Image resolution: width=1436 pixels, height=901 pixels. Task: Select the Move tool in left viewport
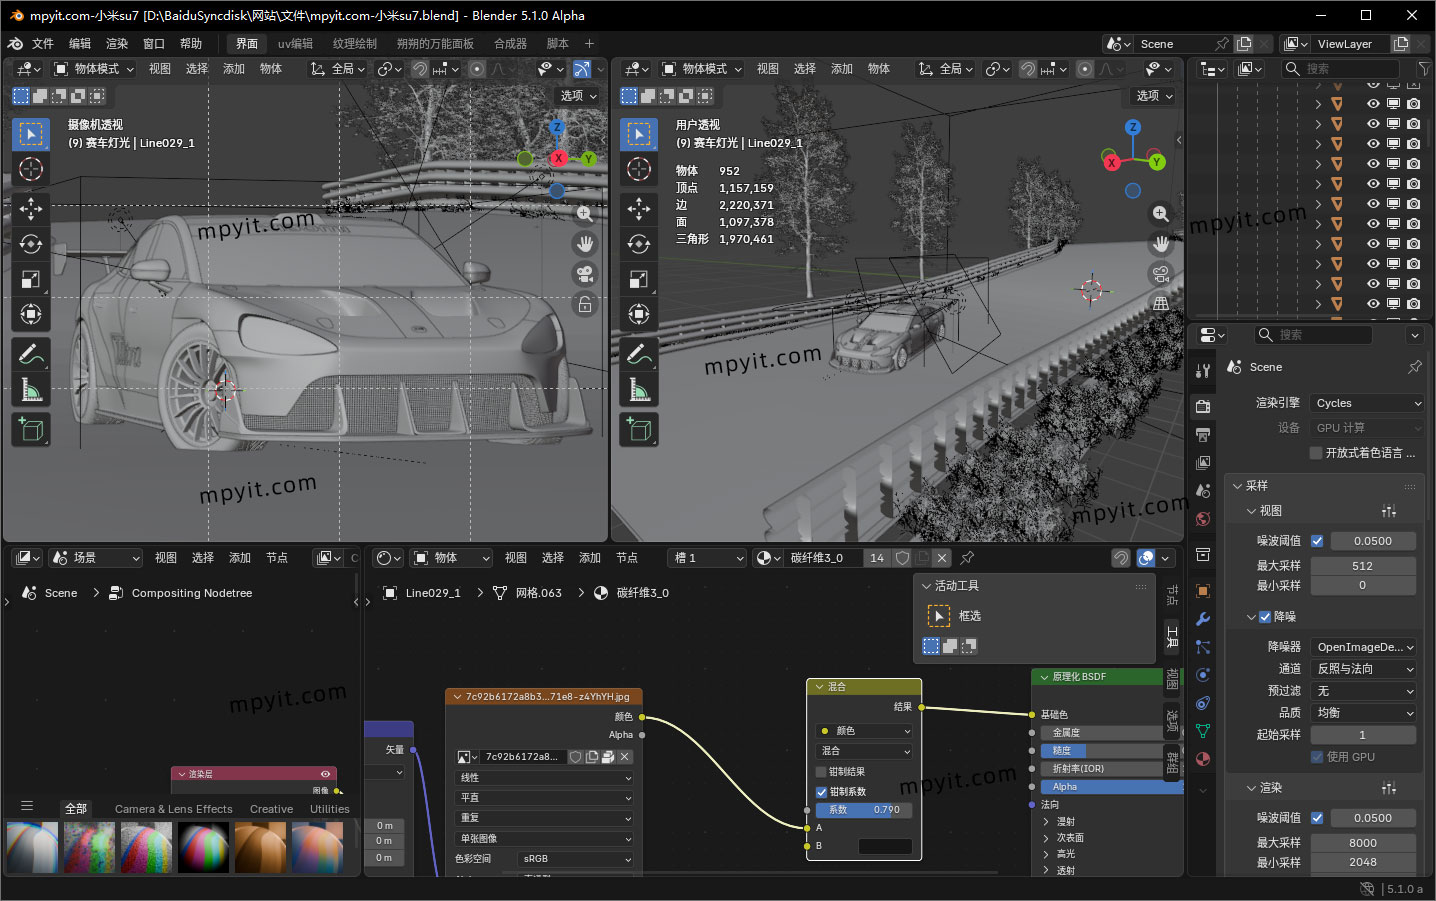tap(31, 208)
